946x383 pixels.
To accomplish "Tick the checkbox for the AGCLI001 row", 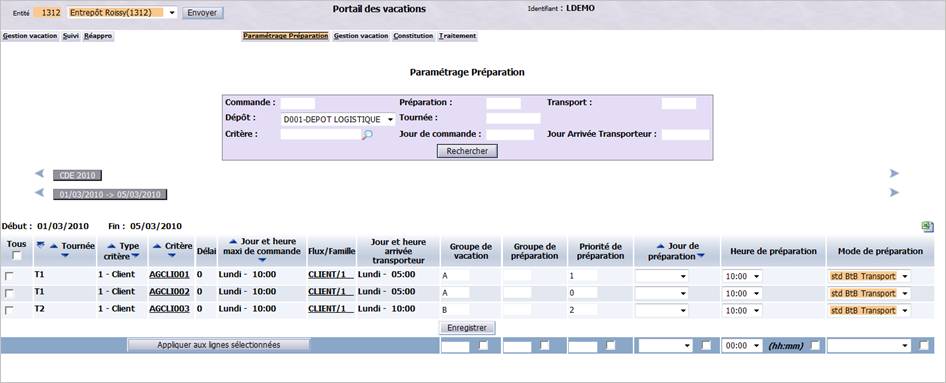I will point(8,276).
